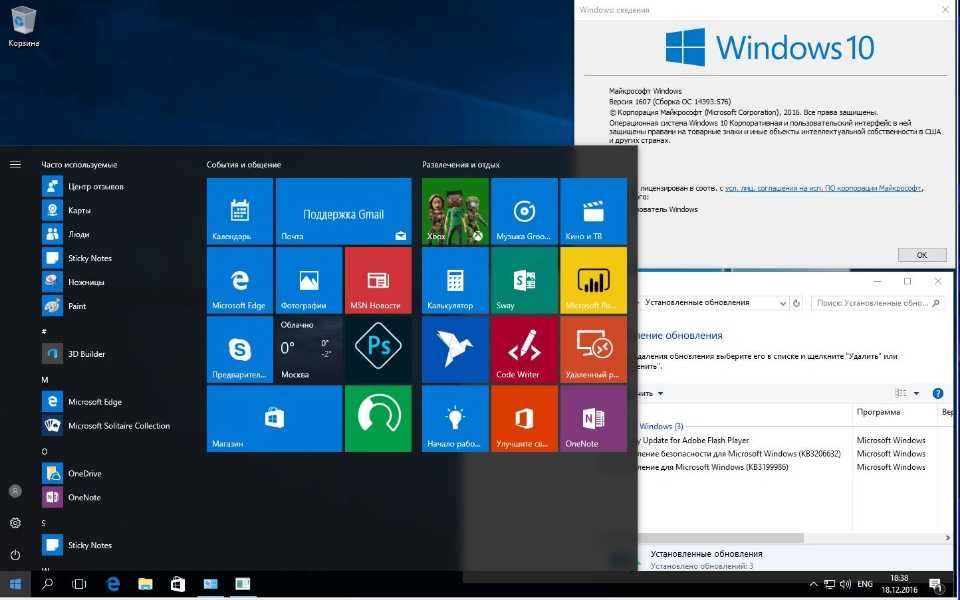The width and height of the screenshot is (960, 600).
Task: Open the green gauge icon tile
Action: [378, 419]
